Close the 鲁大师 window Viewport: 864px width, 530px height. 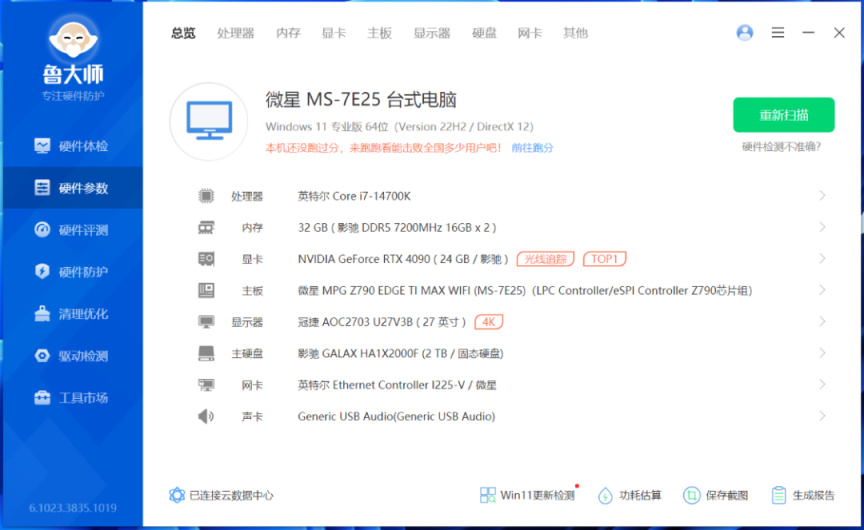839,33
